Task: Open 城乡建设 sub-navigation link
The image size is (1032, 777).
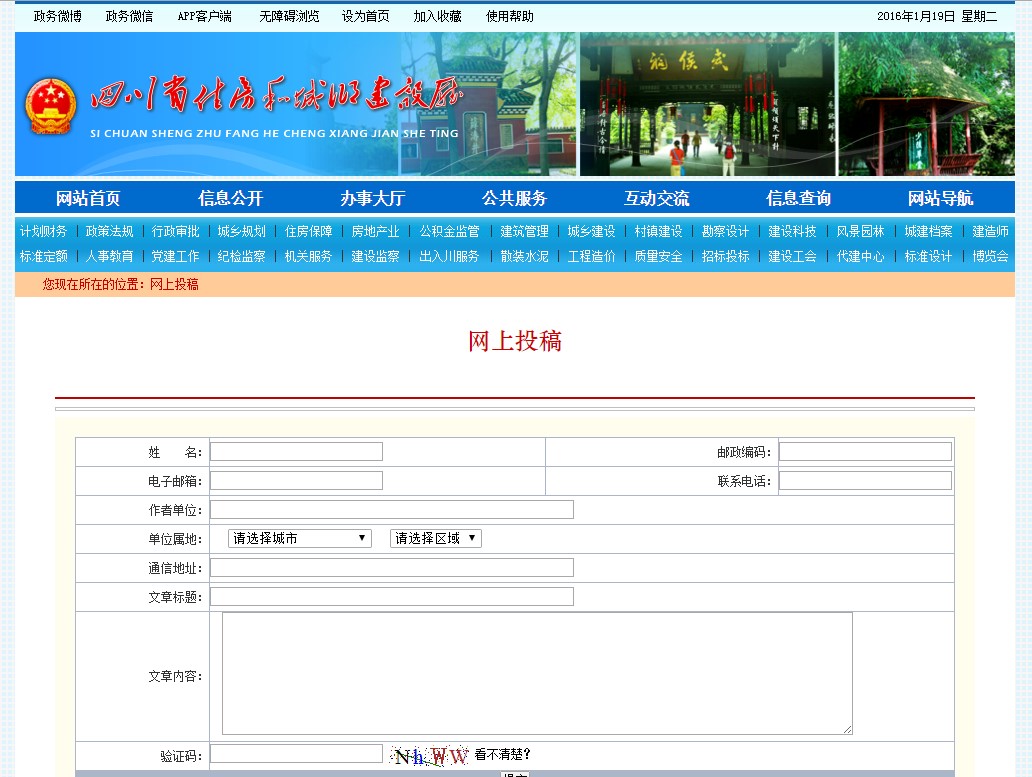Action: pos(591,231)
